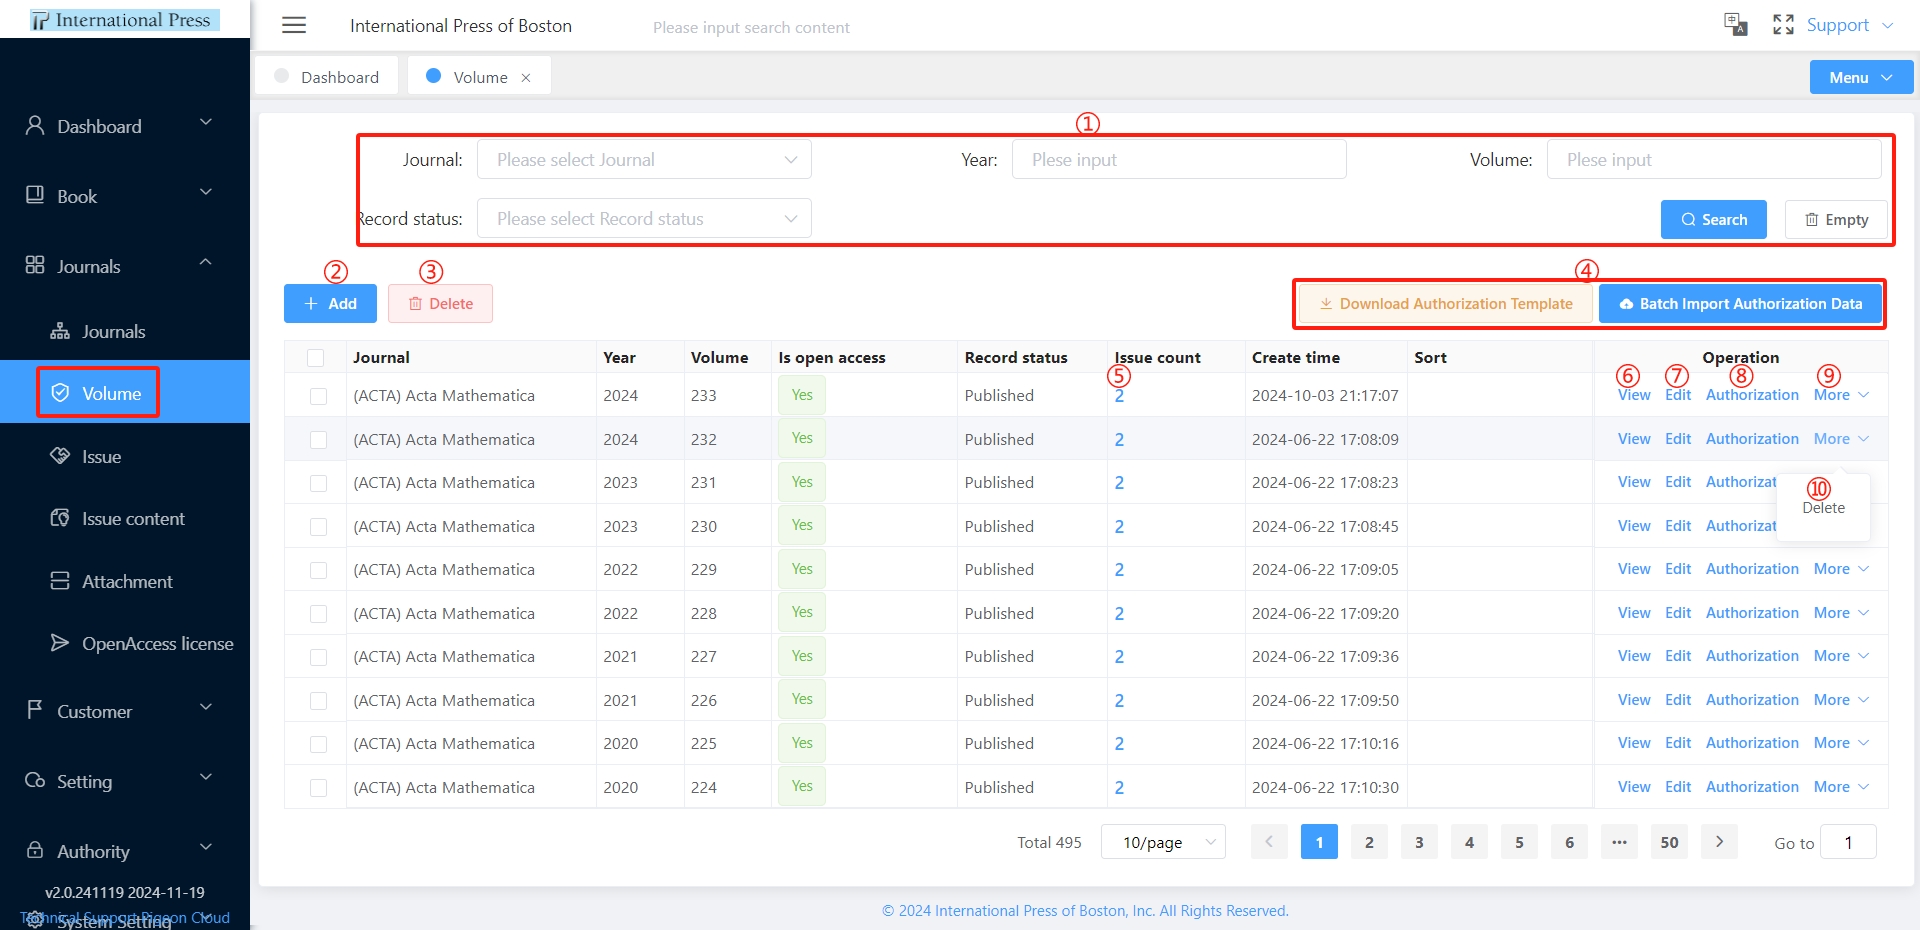Go to previous page with left arrow

(x=1269, y=842)
